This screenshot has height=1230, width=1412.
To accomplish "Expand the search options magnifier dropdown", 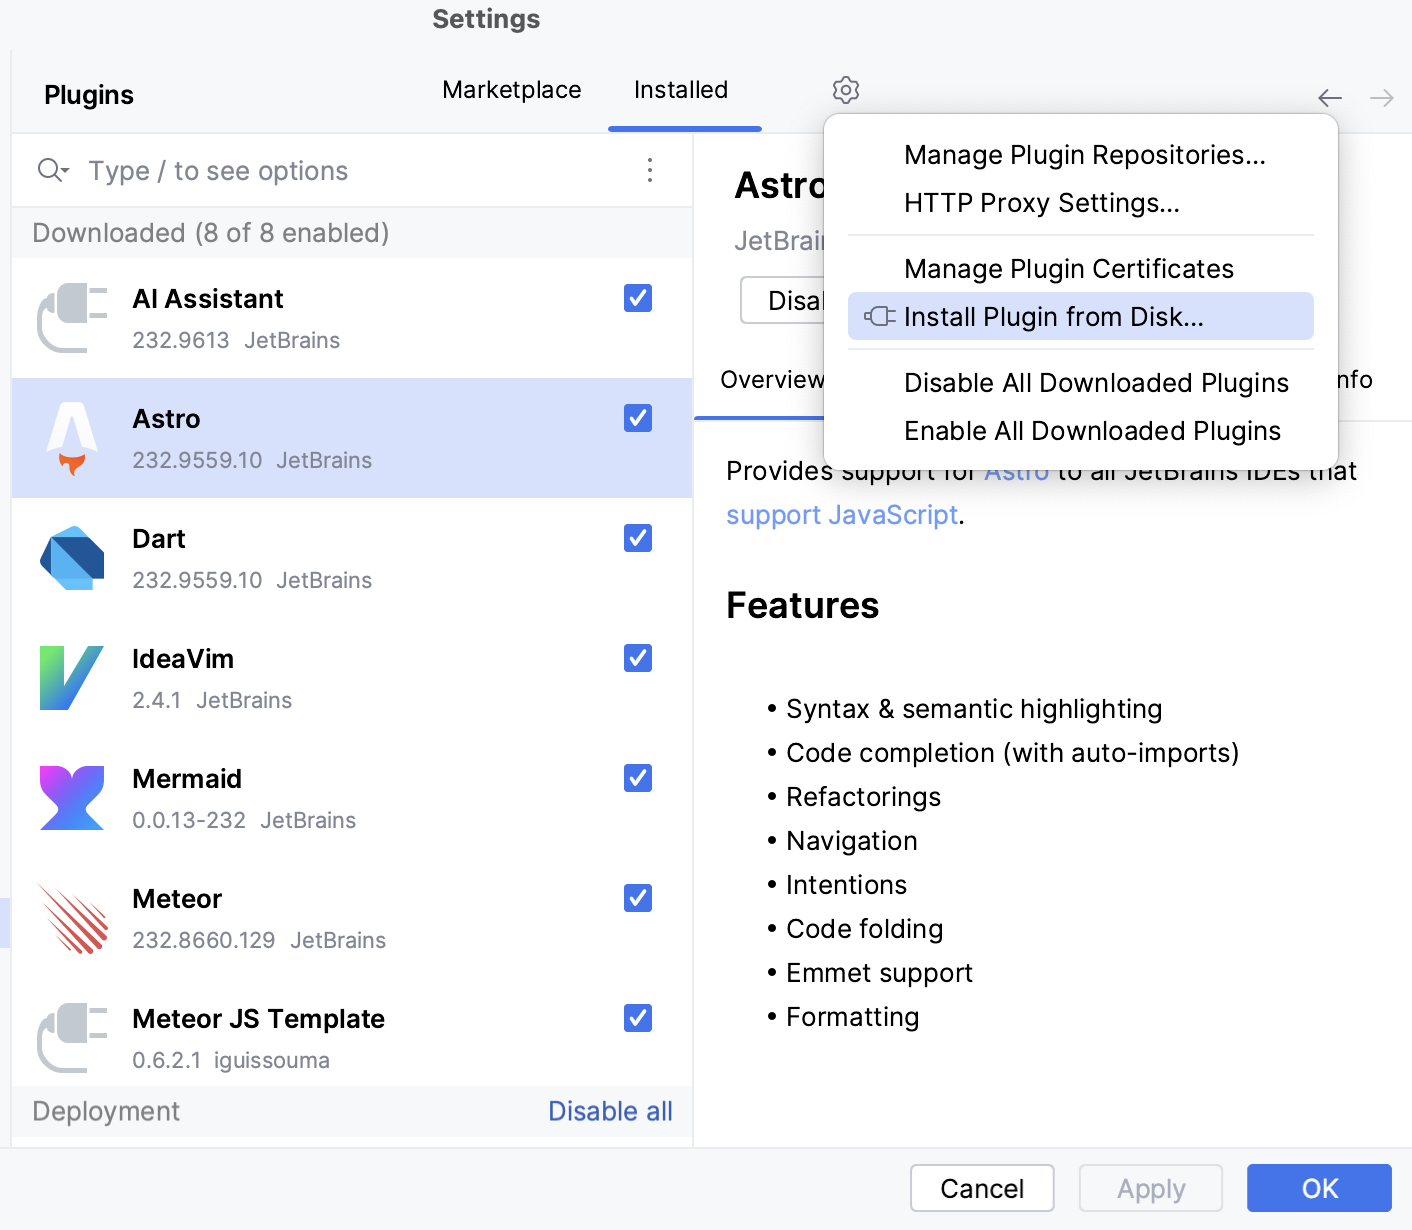I will click(52, 170).
